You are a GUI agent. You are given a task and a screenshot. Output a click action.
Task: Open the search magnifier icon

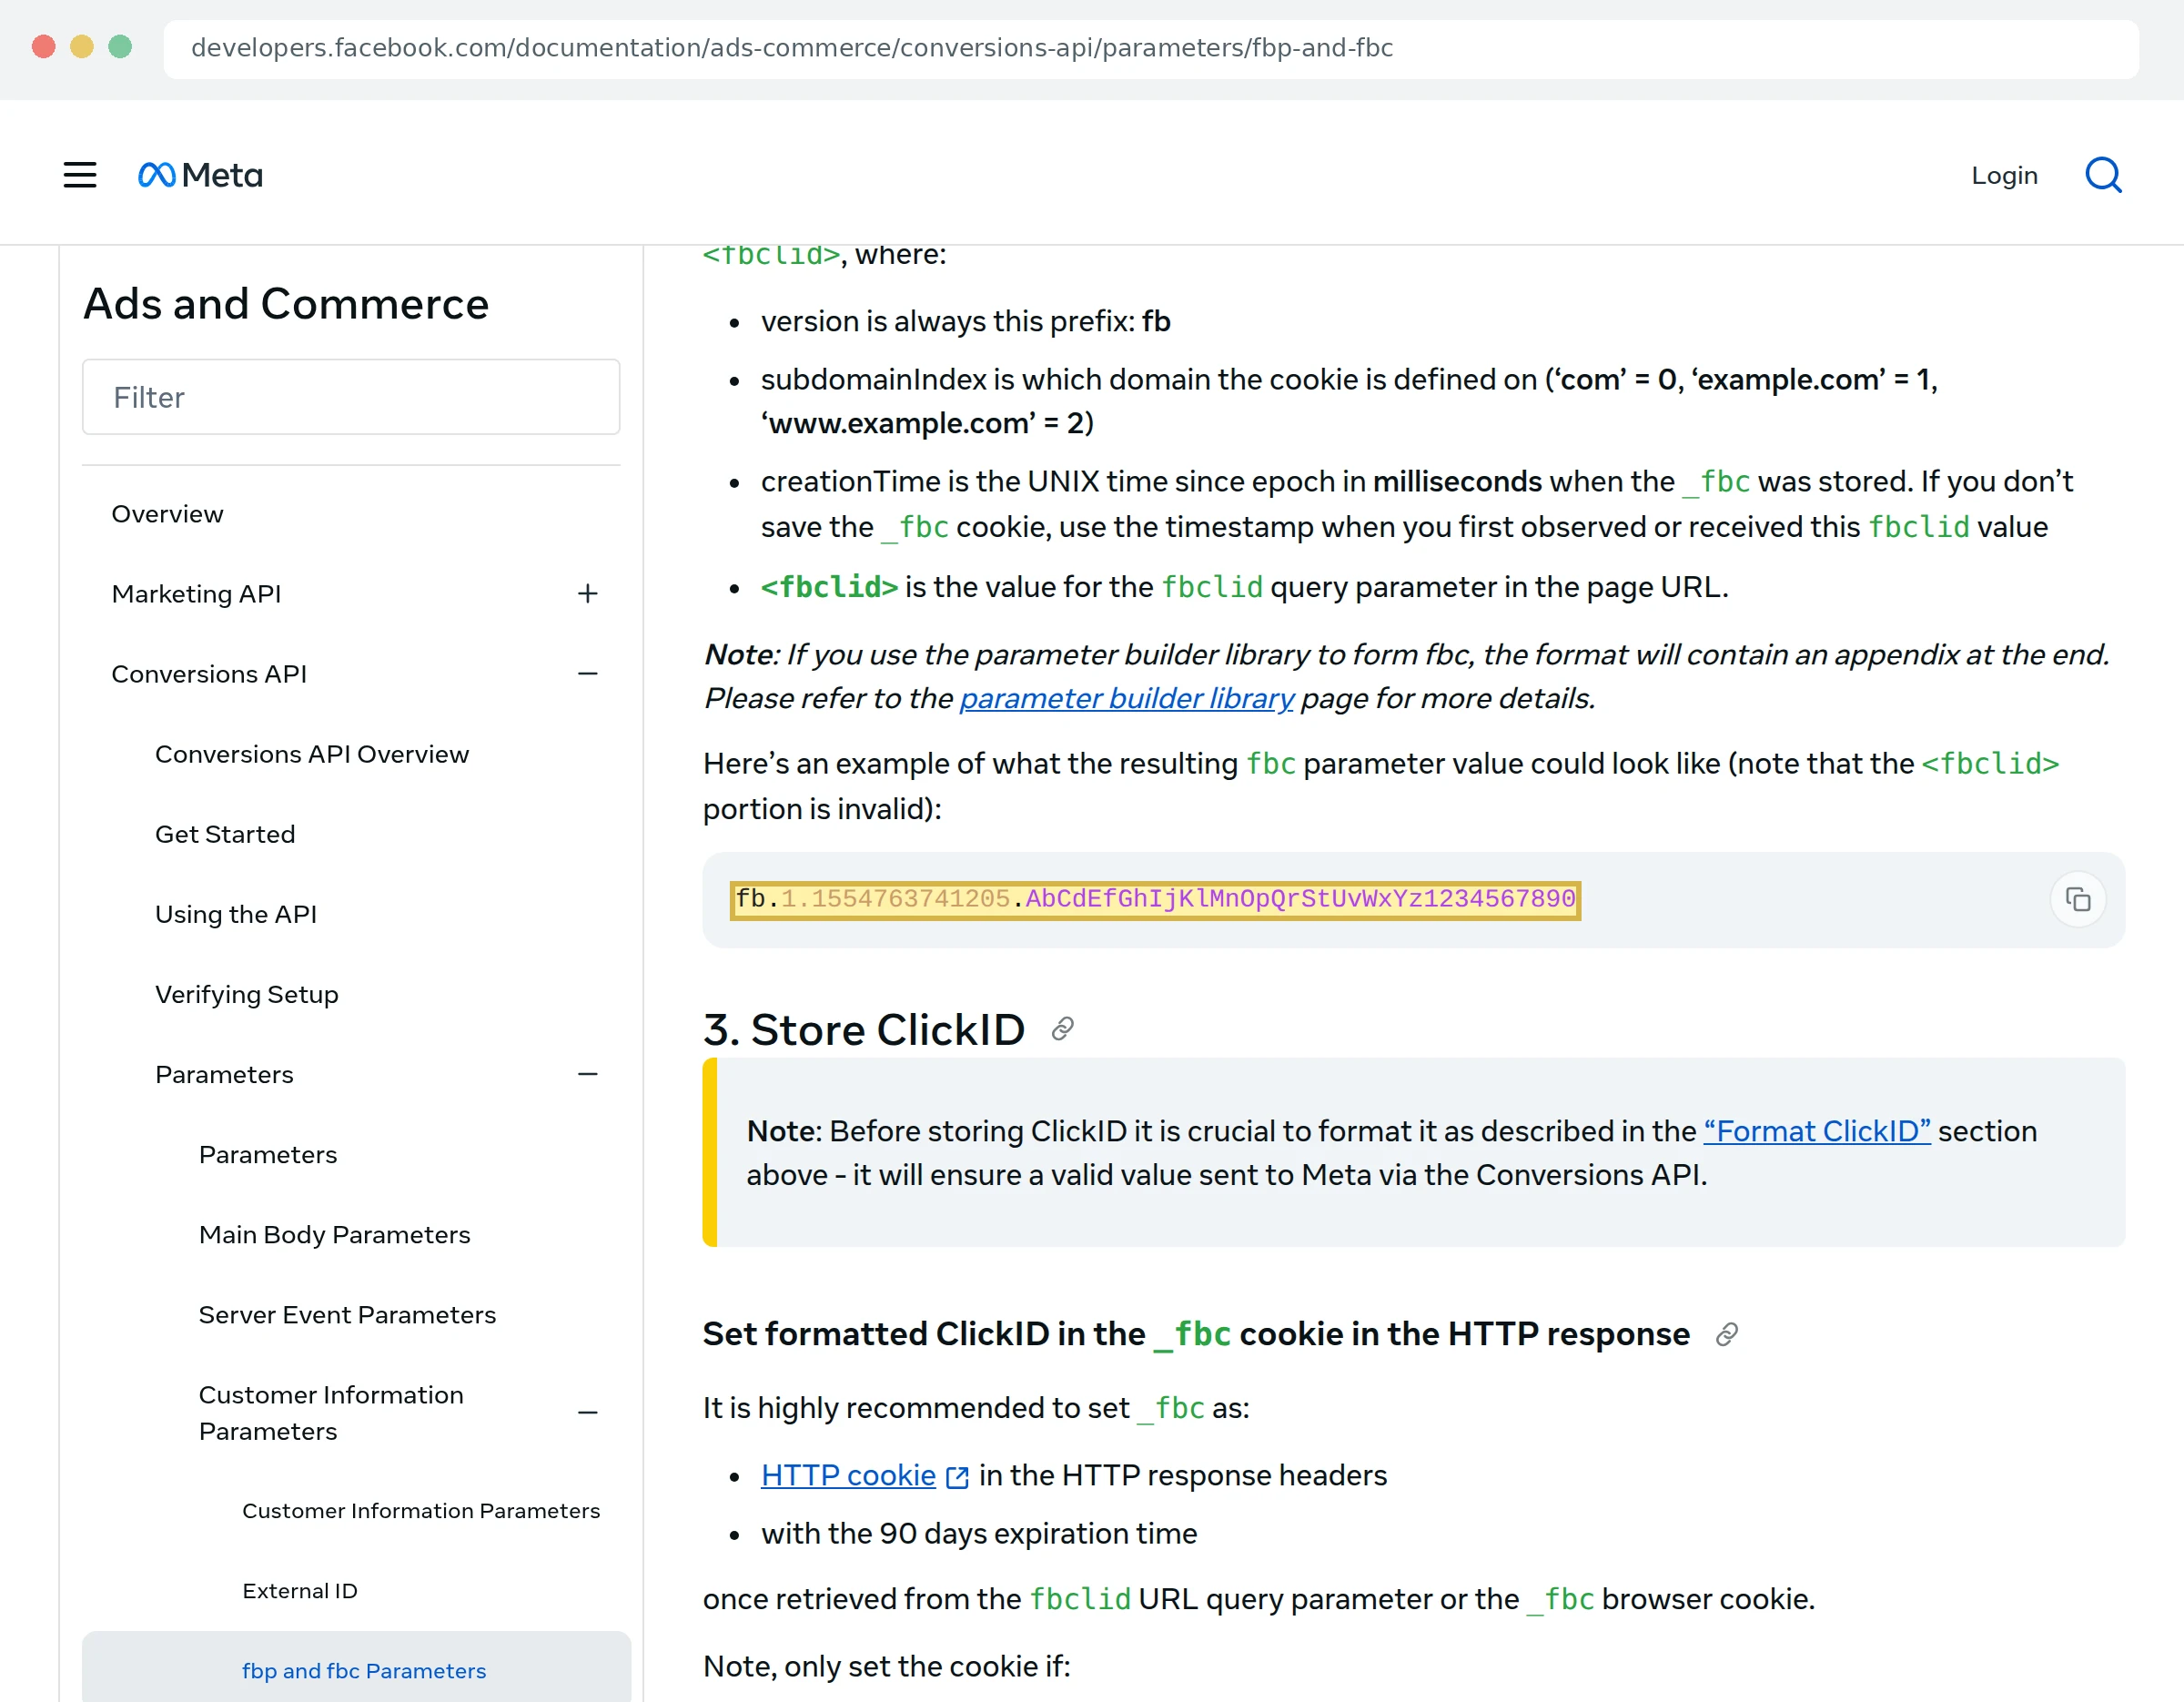click(x=2103, y=175)
